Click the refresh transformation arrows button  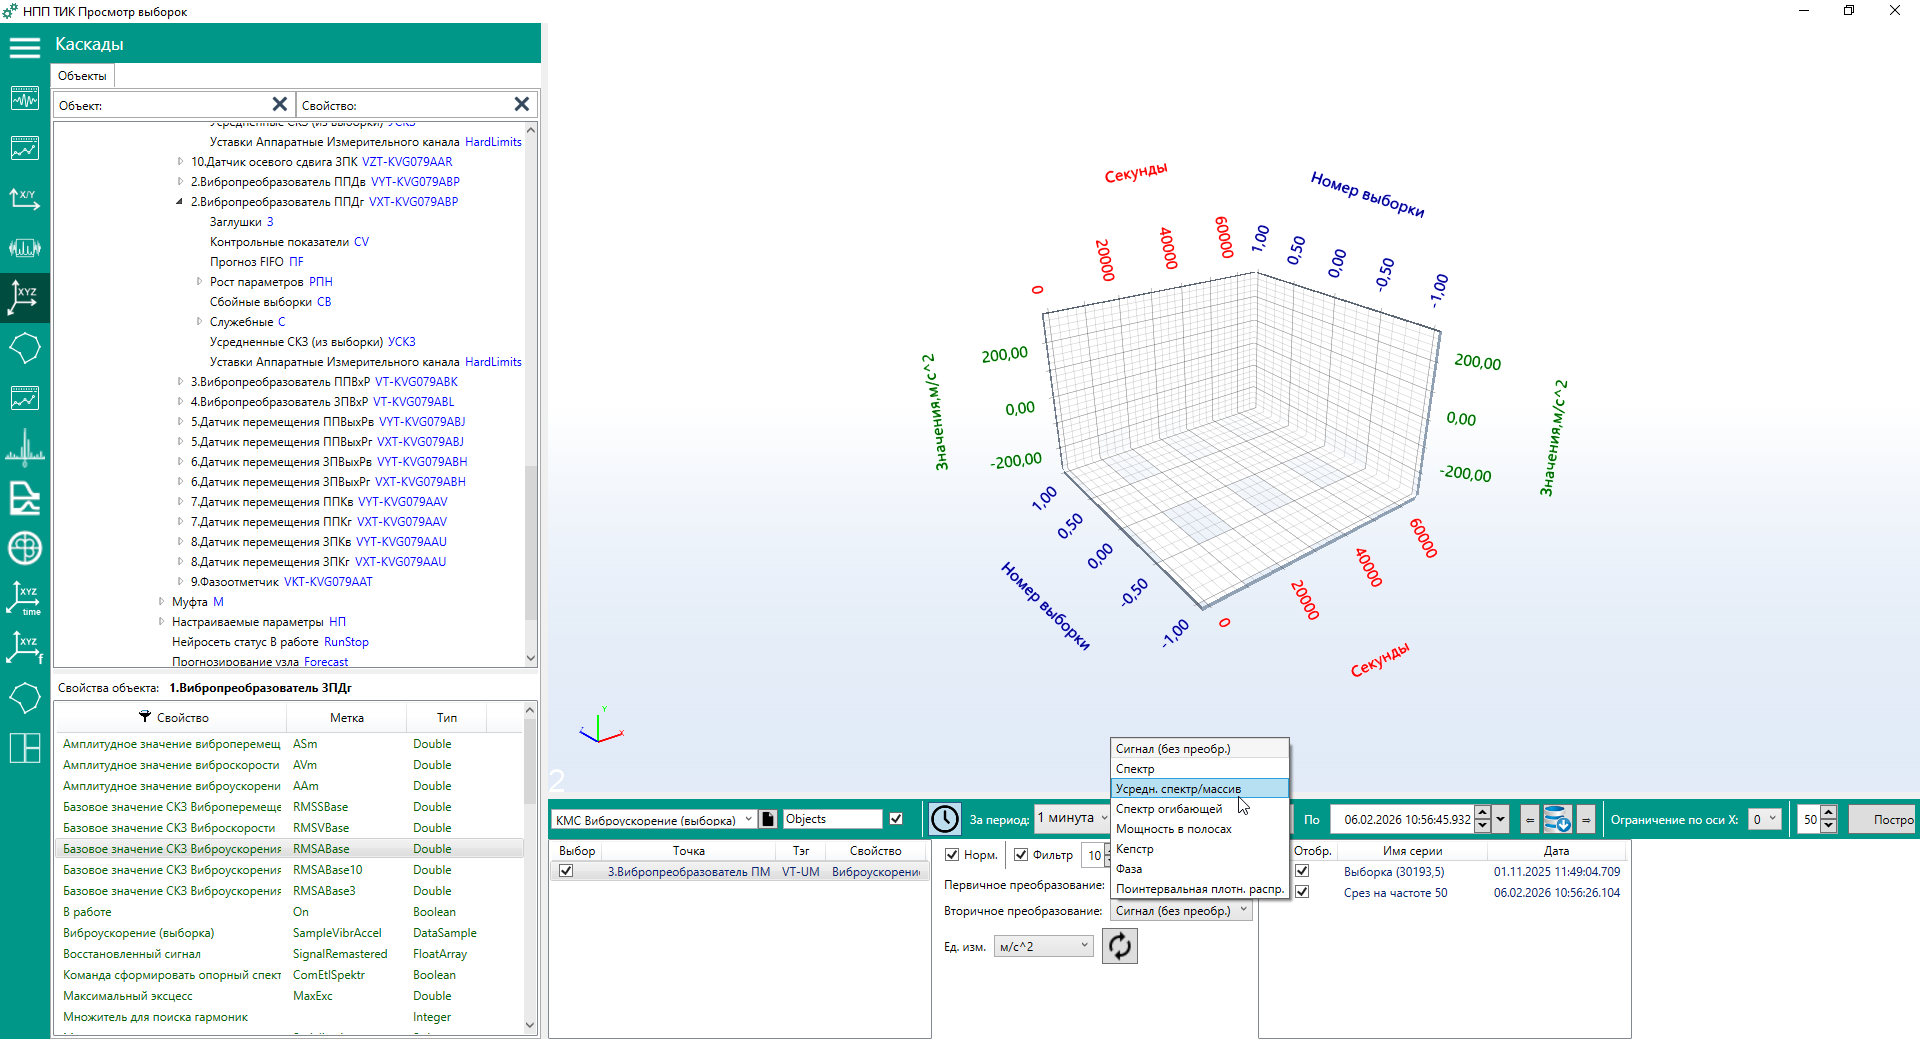pos(1120,946)
